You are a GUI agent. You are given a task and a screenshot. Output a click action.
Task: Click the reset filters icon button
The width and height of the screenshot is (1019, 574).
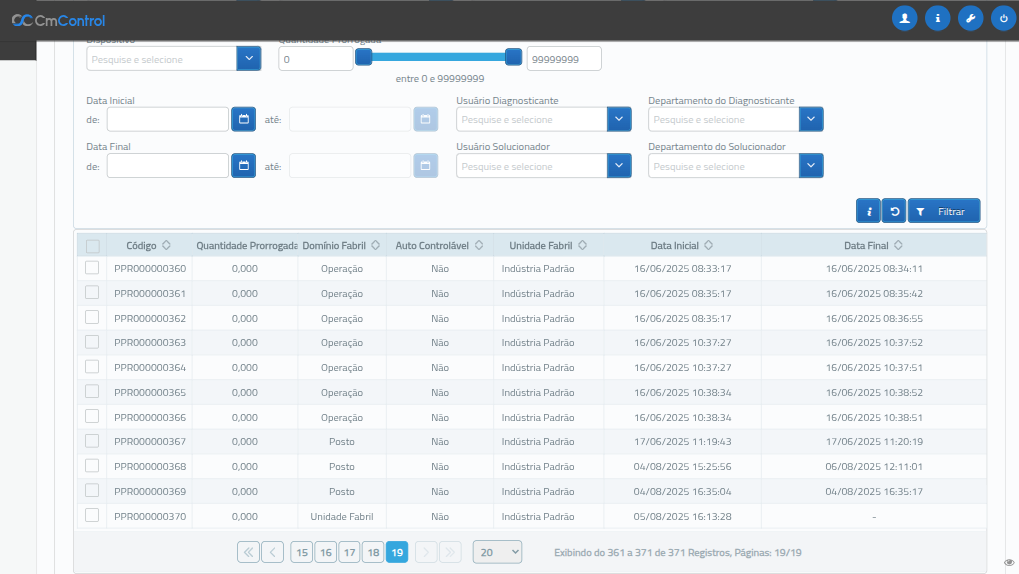(894, 211)
